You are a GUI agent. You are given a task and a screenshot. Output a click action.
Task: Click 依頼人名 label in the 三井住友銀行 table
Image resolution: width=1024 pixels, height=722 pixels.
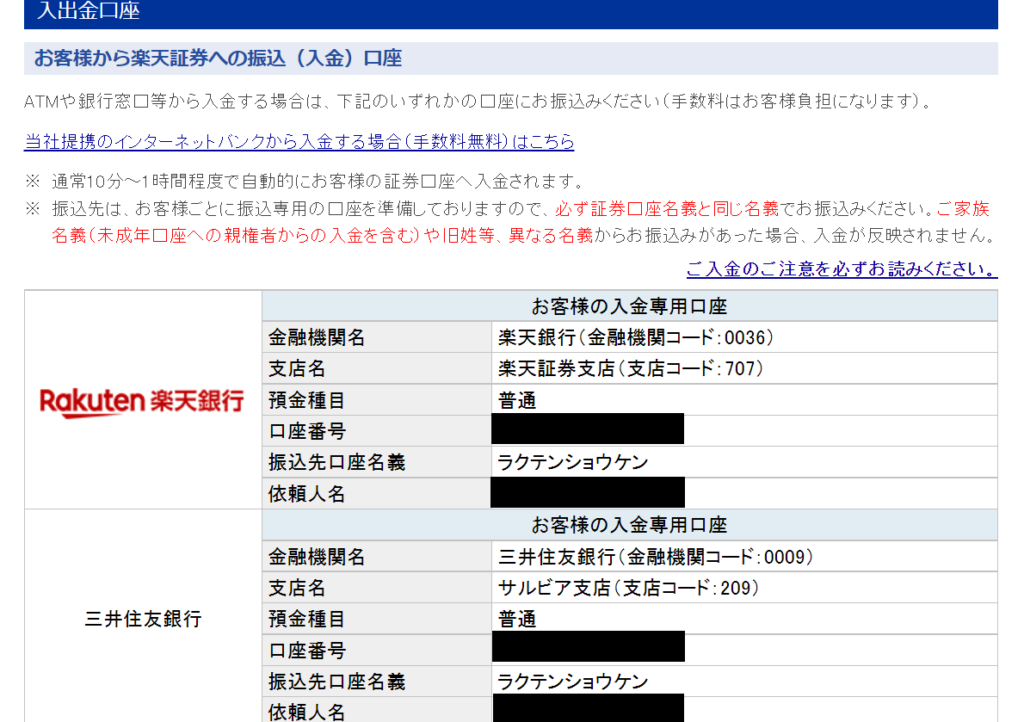(377, 710)
